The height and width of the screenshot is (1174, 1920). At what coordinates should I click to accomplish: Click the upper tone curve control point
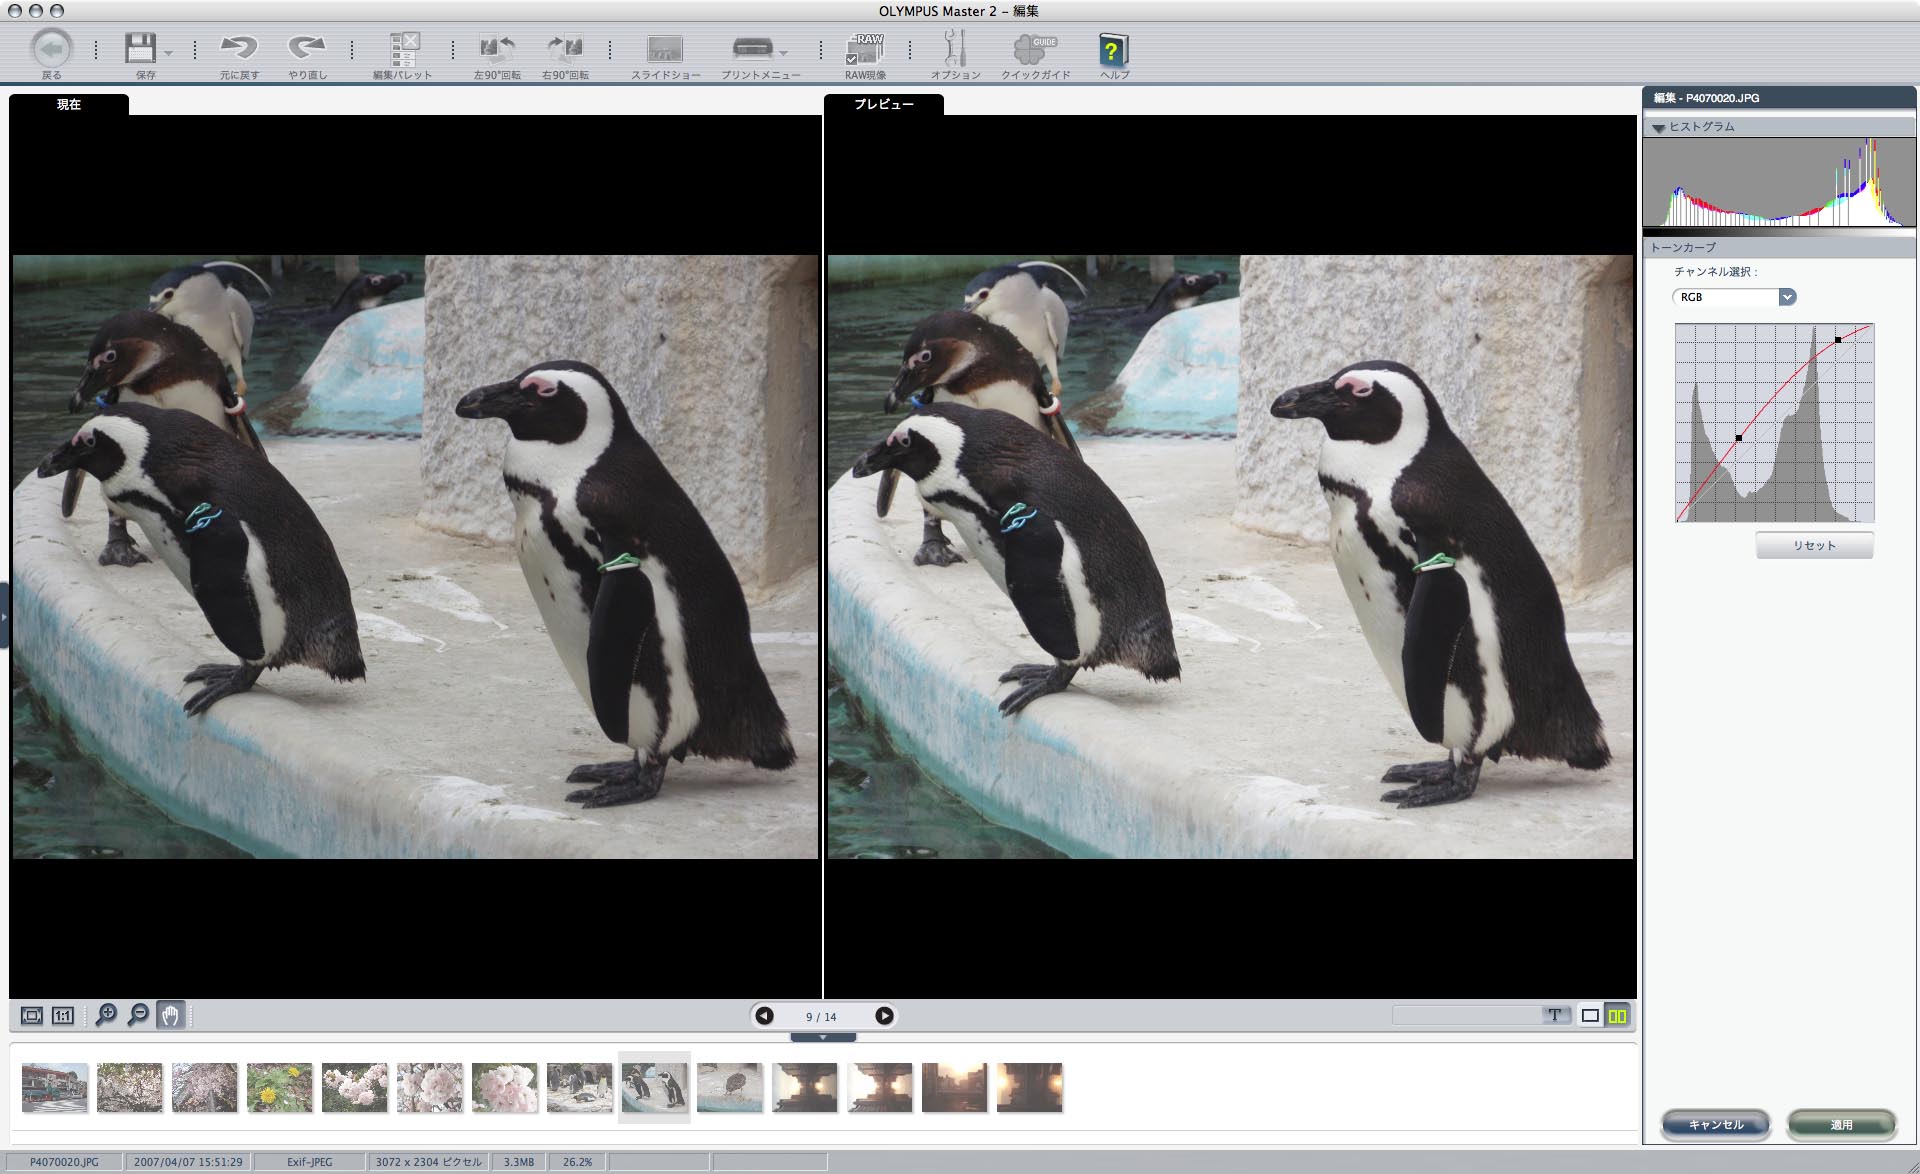1838,340
